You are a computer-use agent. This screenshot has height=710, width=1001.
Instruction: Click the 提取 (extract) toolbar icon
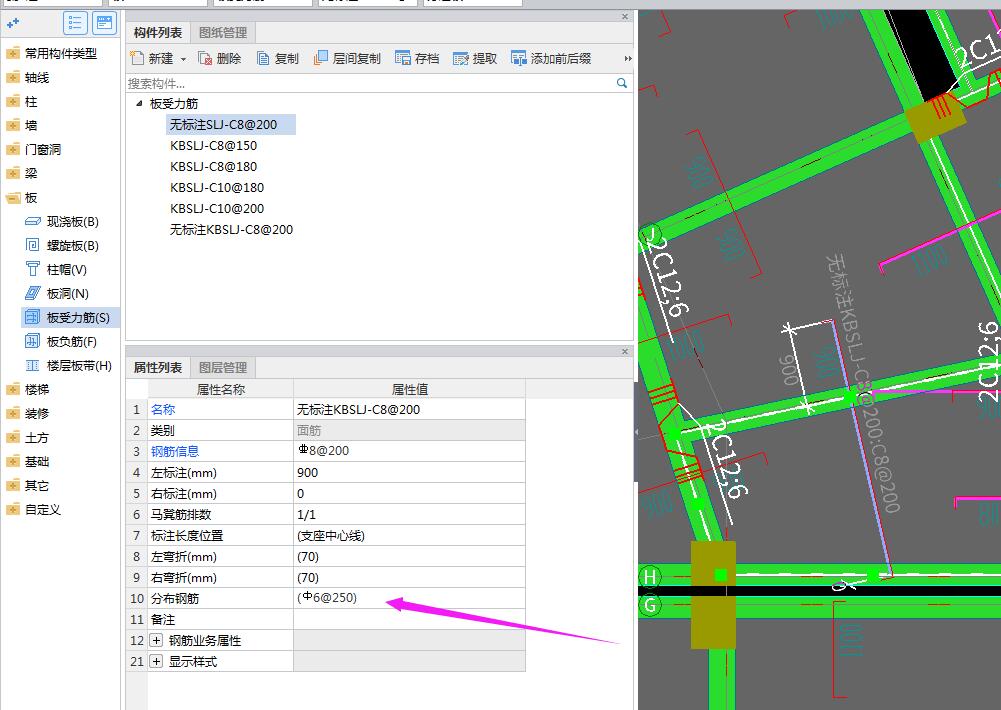click(x=461, y=59)
